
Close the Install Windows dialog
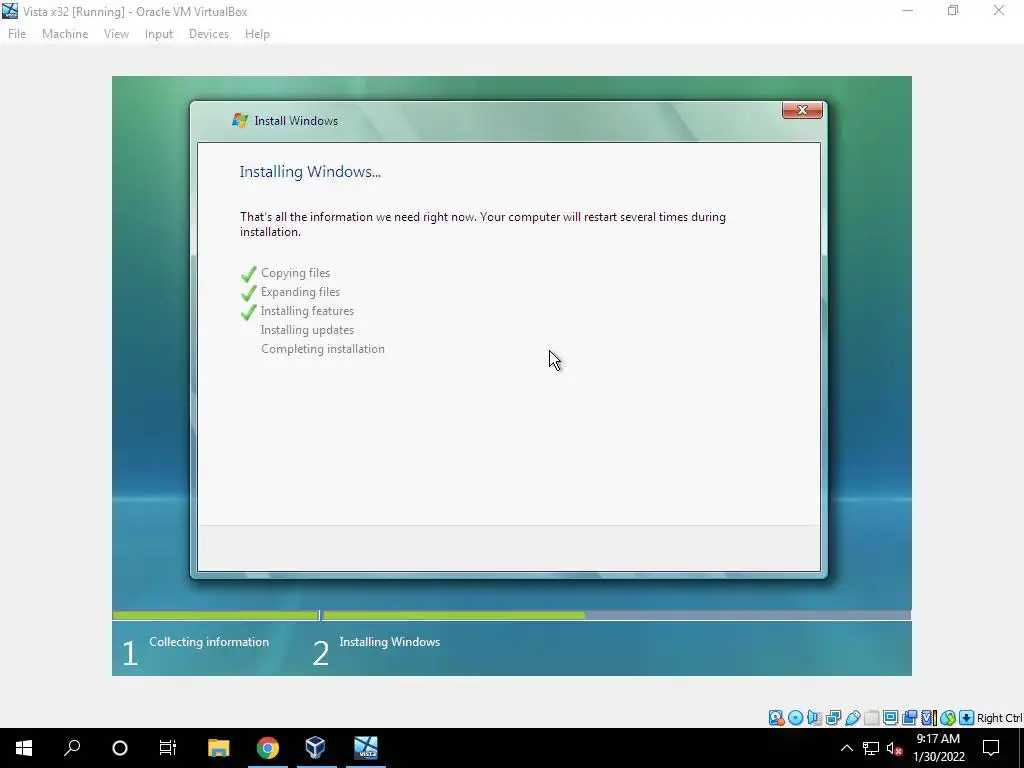[x=802, y=110]
